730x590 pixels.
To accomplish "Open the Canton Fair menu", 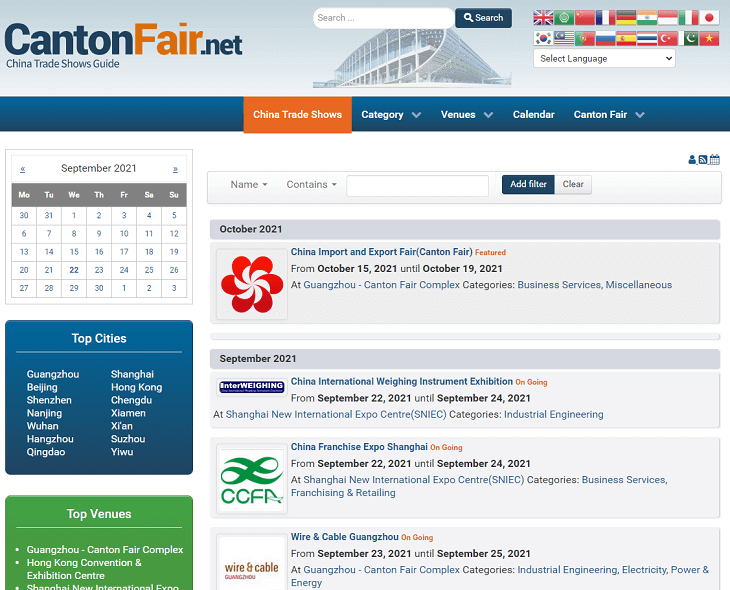I will tap(600, 115).
